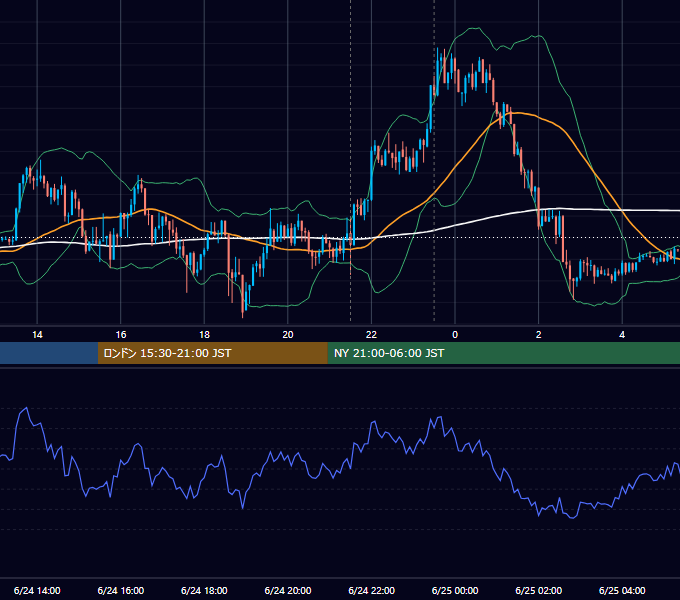The height and width of the screenshot is (600, 680).
Task: Click the 4 hour label on price chart axis
Action: click(622, 335)
